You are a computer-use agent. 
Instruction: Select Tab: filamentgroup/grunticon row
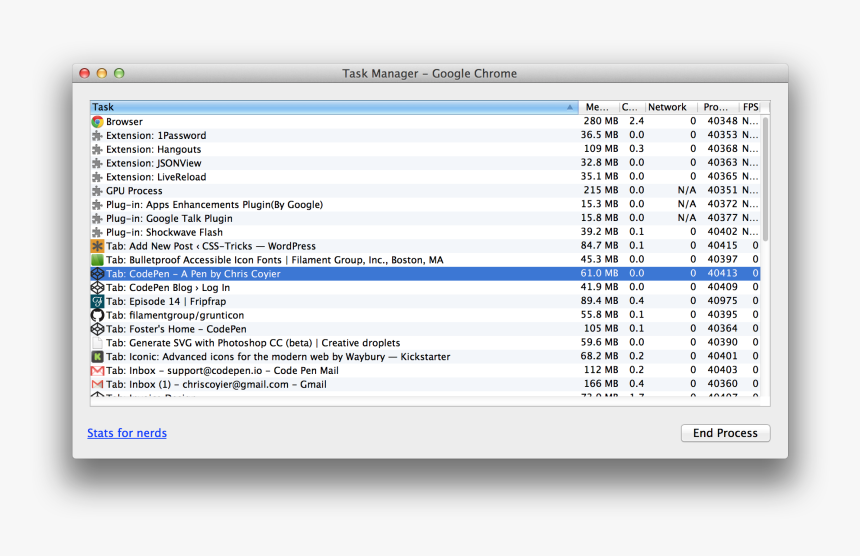click(x=425, y=315)
